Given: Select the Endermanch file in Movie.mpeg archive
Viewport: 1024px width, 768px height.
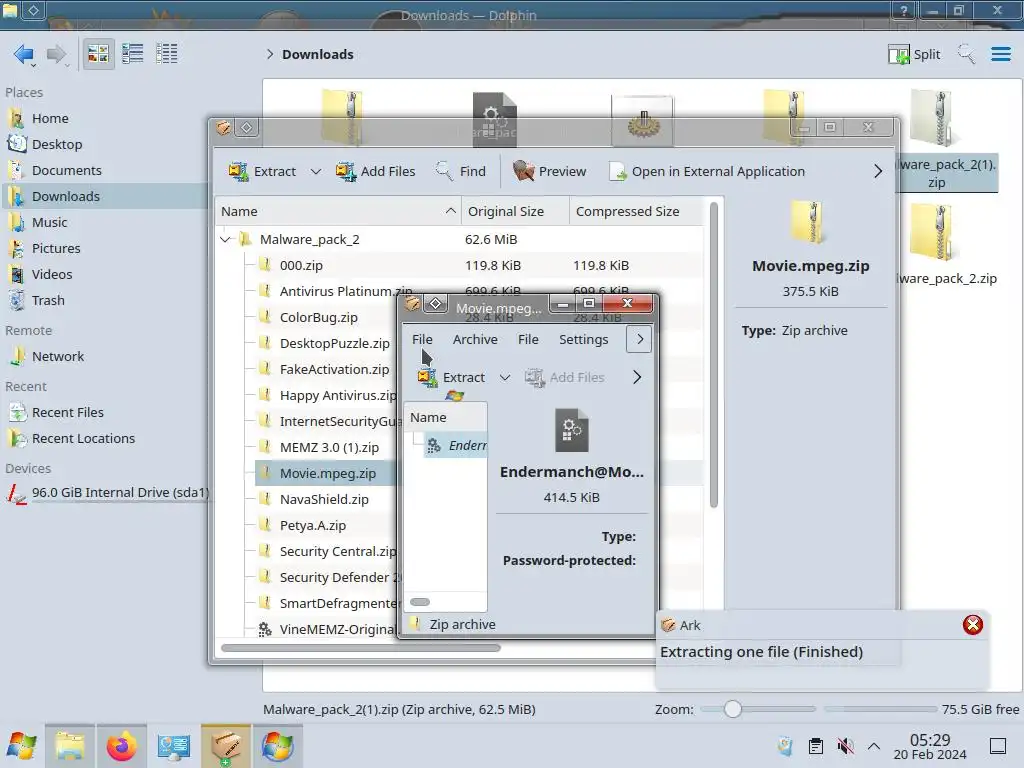Looking at the screenshot, I should pyautogui.click(x=456, y=446).
